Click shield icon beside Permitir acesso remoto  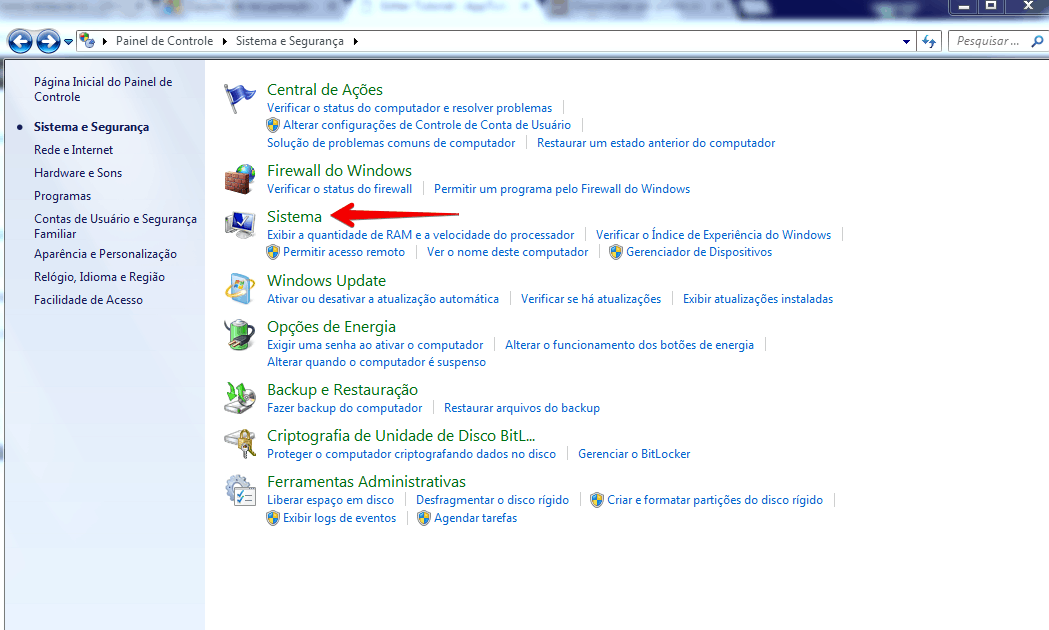pos(273,251)
